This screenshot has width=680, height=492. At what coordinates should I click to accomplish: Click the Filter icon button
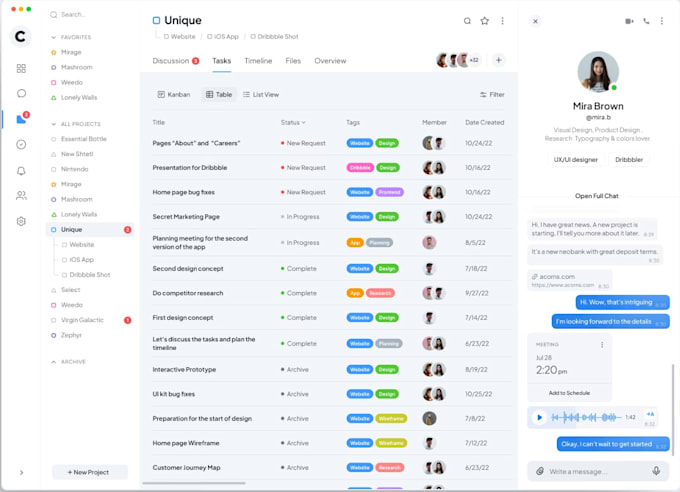click(x=492, y=95)
